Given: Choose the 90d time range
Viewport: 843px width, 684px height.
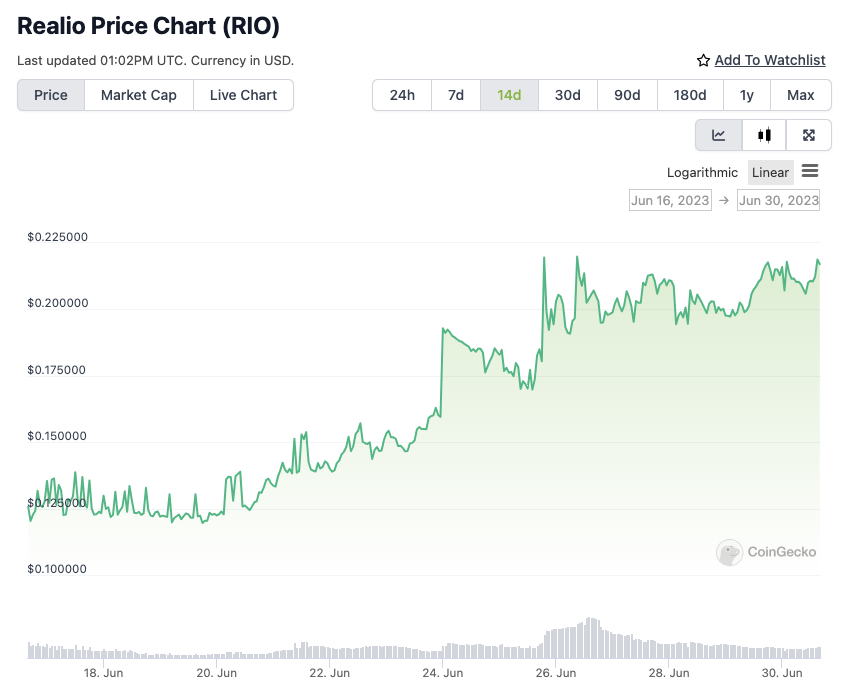Looking at the screenshot, I should coord(627,95).
